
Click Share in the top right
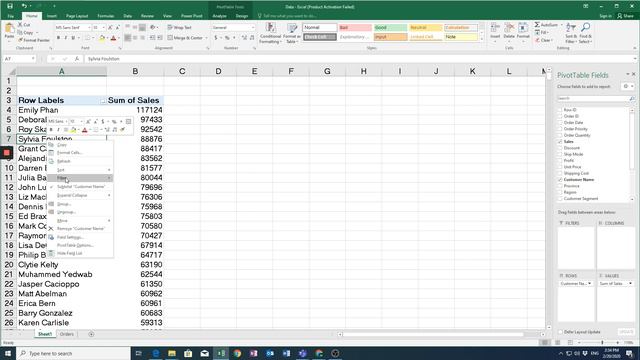(x=625, y=16)
